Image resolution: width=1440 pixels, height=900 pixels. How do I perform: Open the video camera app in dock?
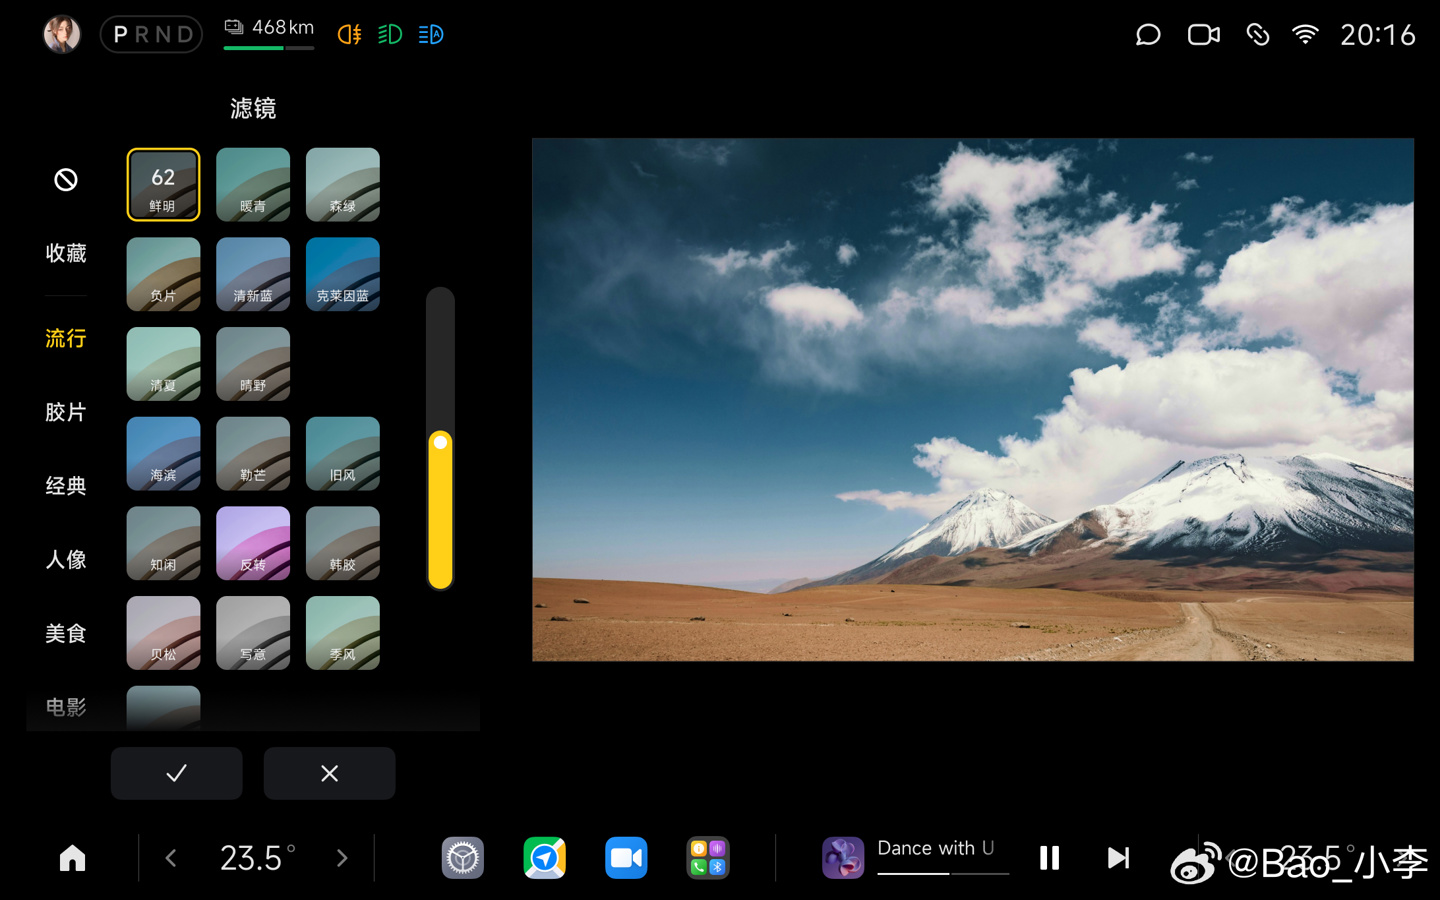point(626,858)
